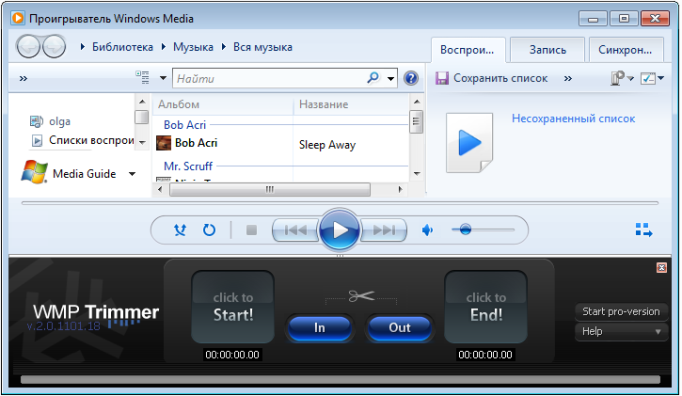682x396 pixels.
Task: Open checkmark options dropdown arrow
Action: click(661, 78)
